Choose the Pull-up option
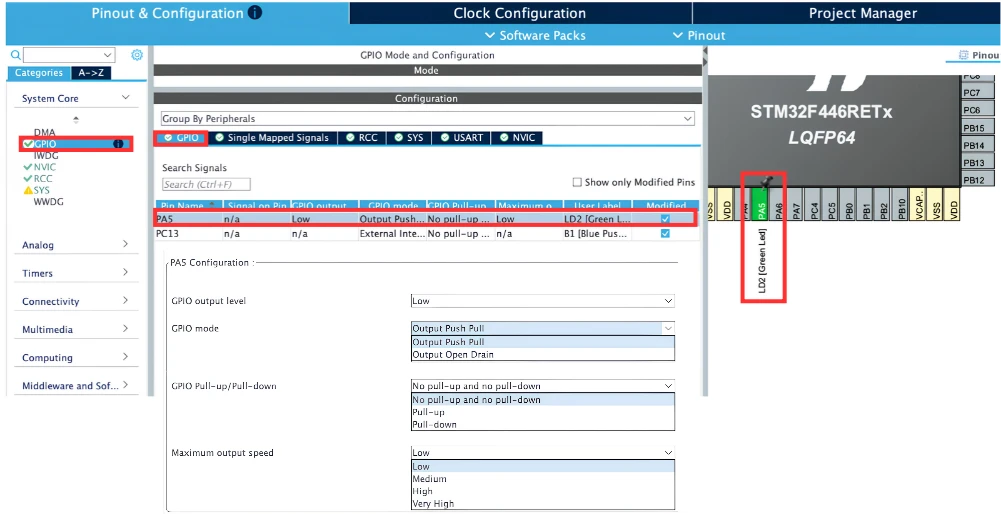Viewport: 1001px width, 514px height. click(543, 412)
